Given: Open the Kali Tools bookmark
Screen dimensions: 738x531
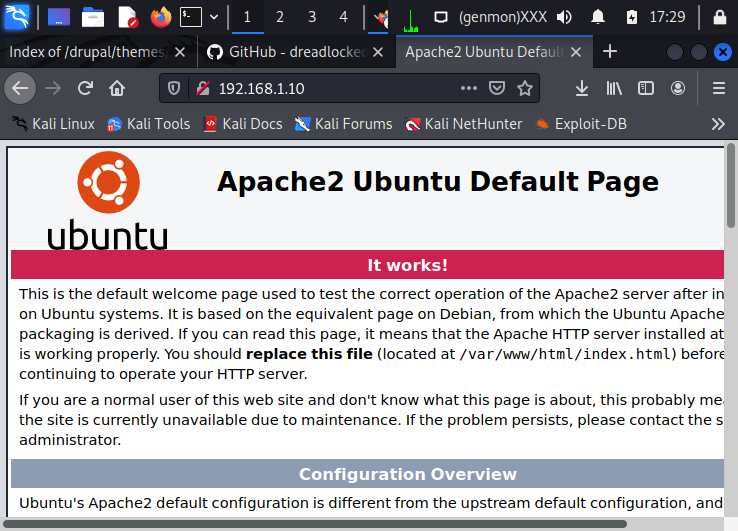Looking at the screenshot, I should (149, 124).
